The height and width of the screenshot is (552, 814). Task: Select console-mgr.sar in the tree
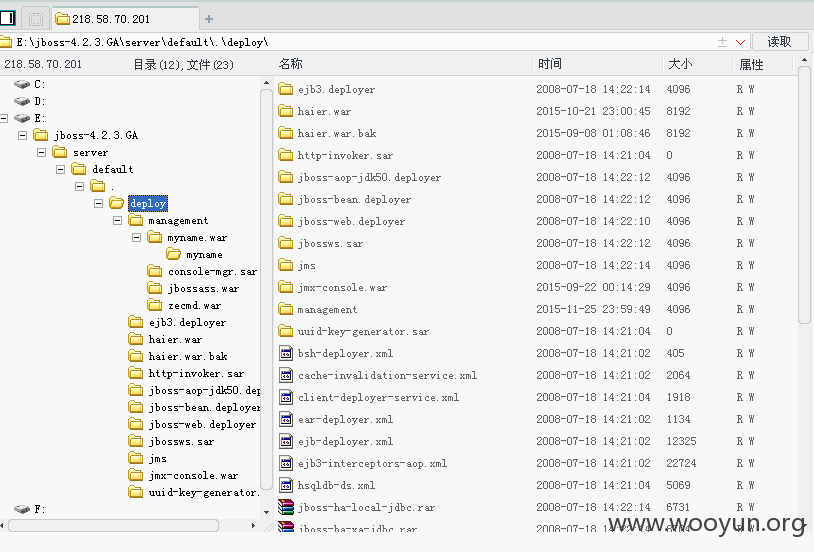212,271
